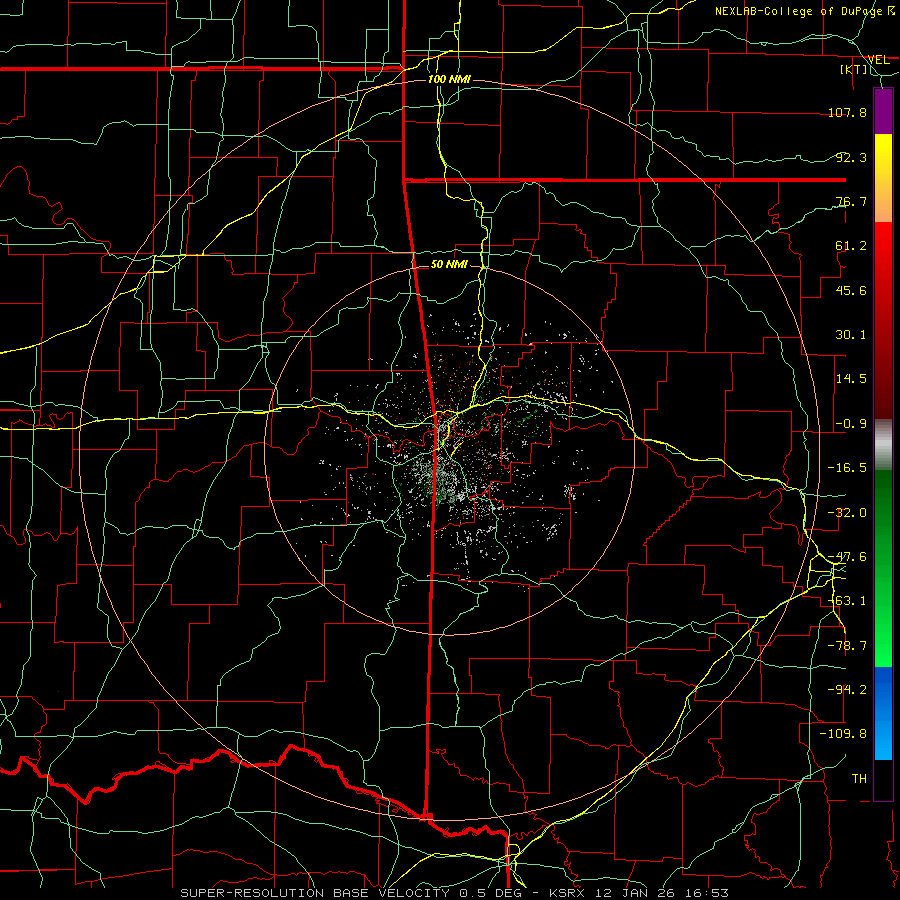Screen dimensions: 900x900
Task: Click the gray near-zero segment of color bar
Action: coord(883,445)
